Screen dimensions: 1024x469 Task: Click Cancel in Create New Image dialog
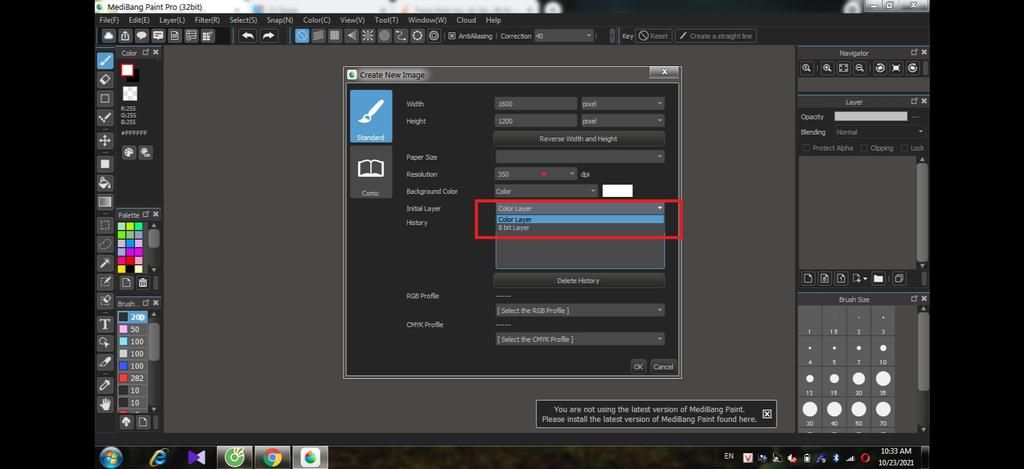(x=663, y=366)
